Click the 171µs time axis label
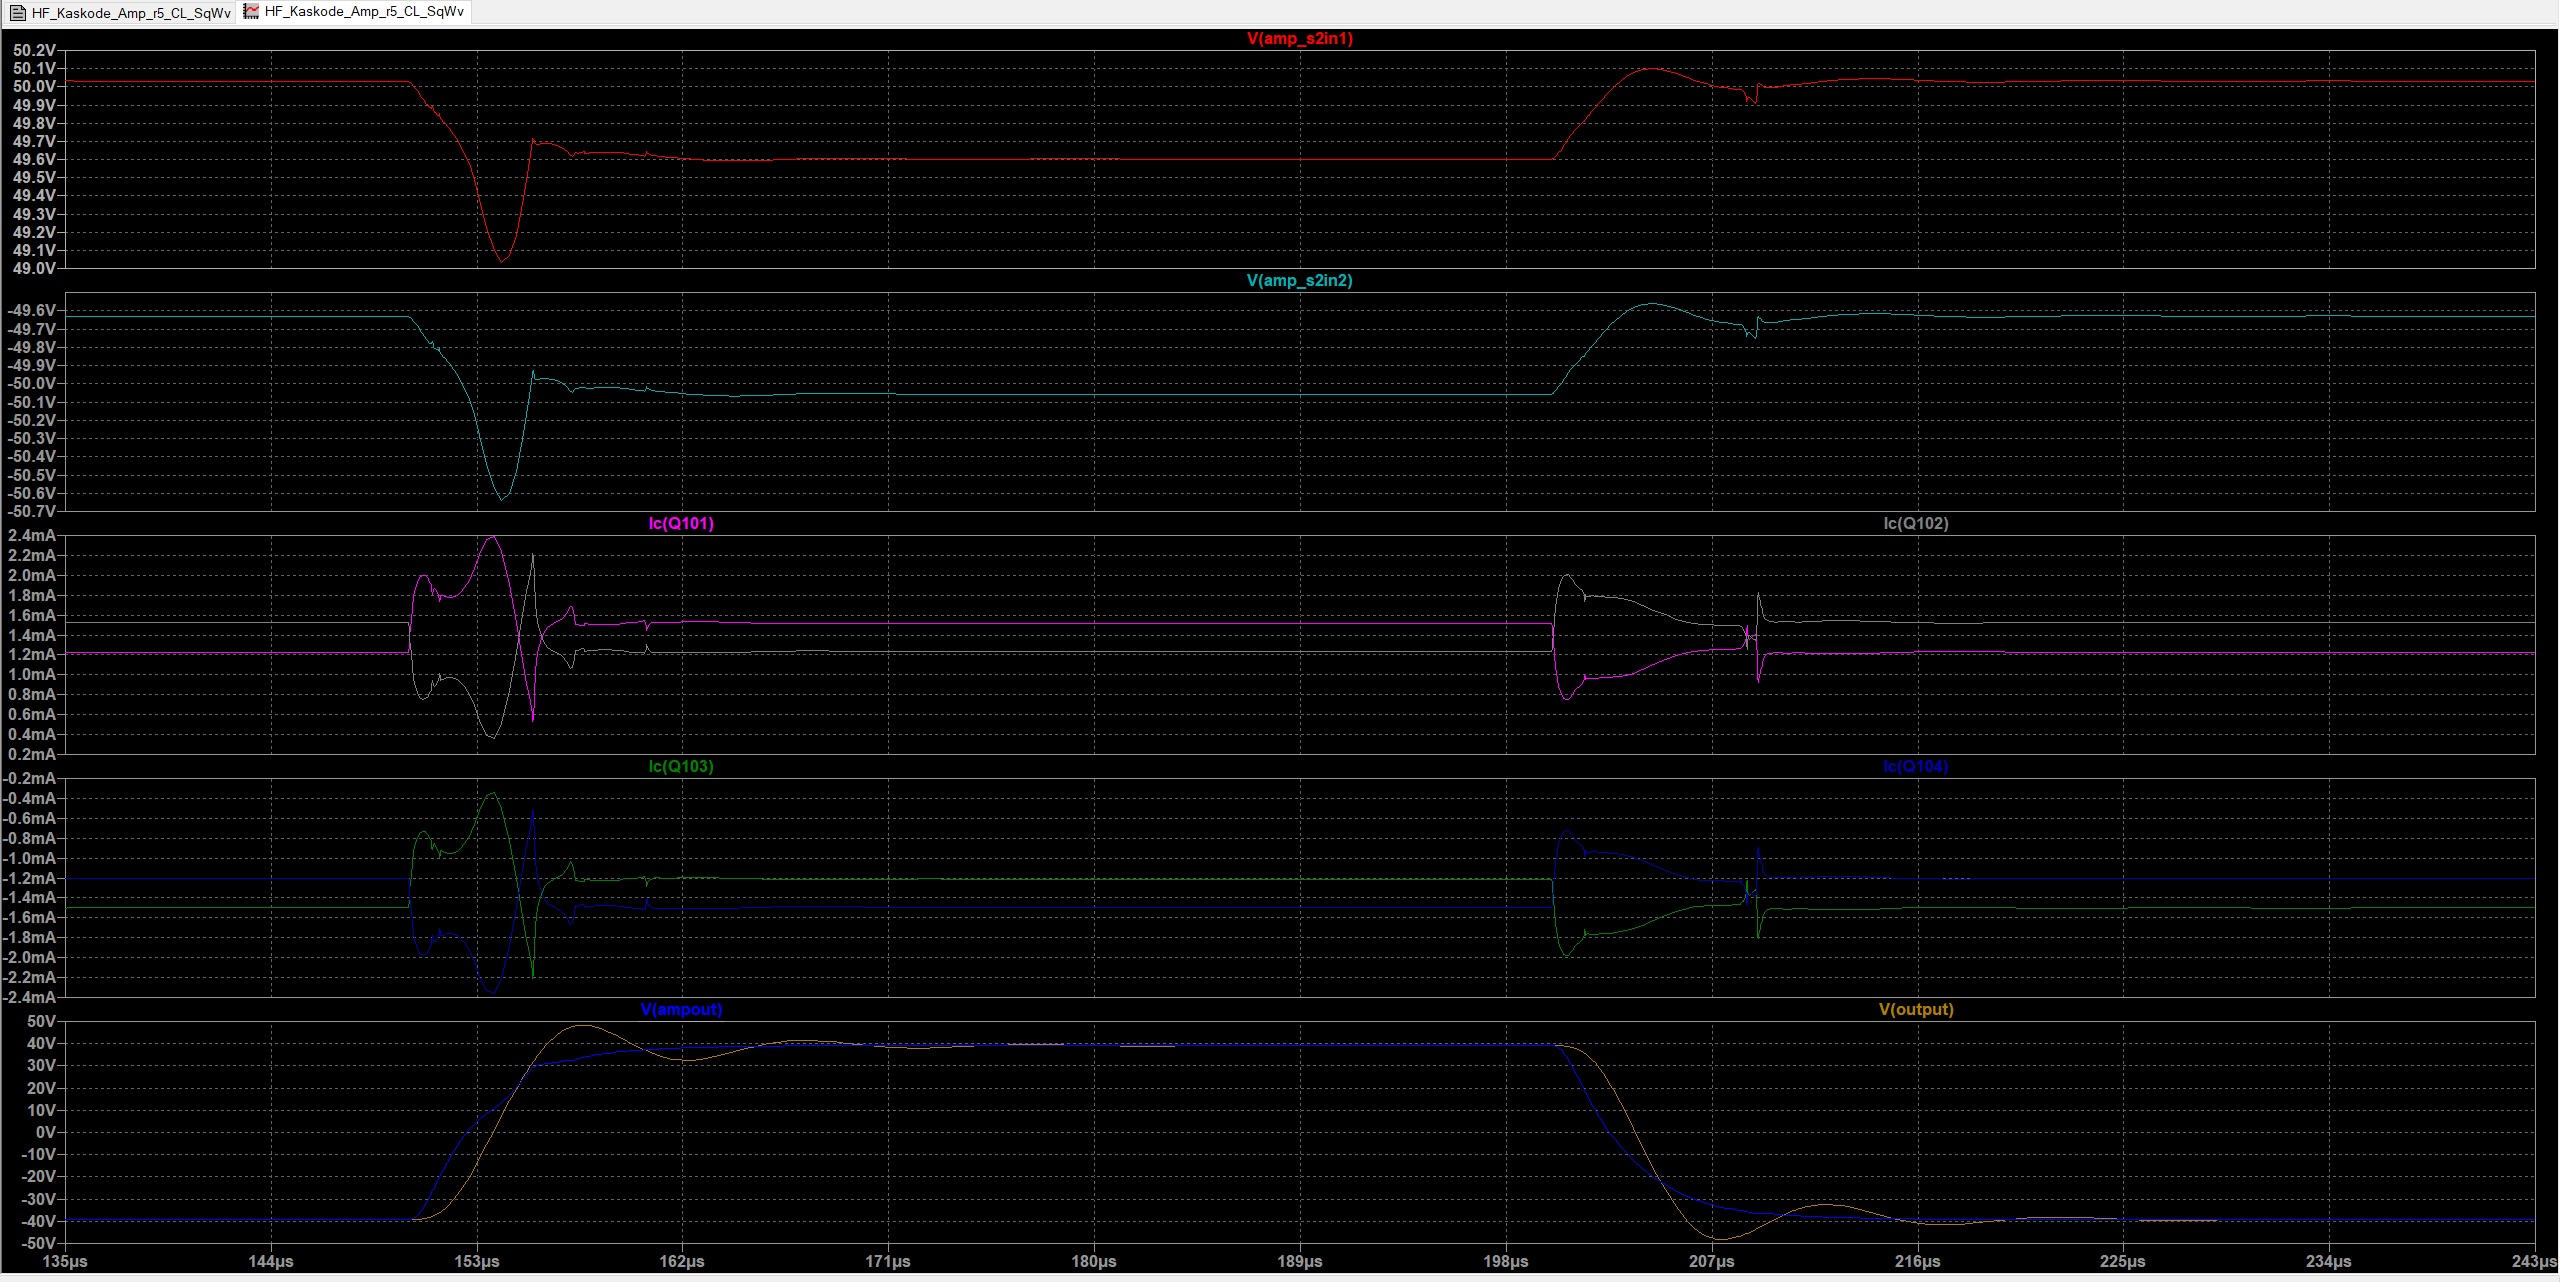Screen dimensions: 2560x1282 coord(888,1261)
